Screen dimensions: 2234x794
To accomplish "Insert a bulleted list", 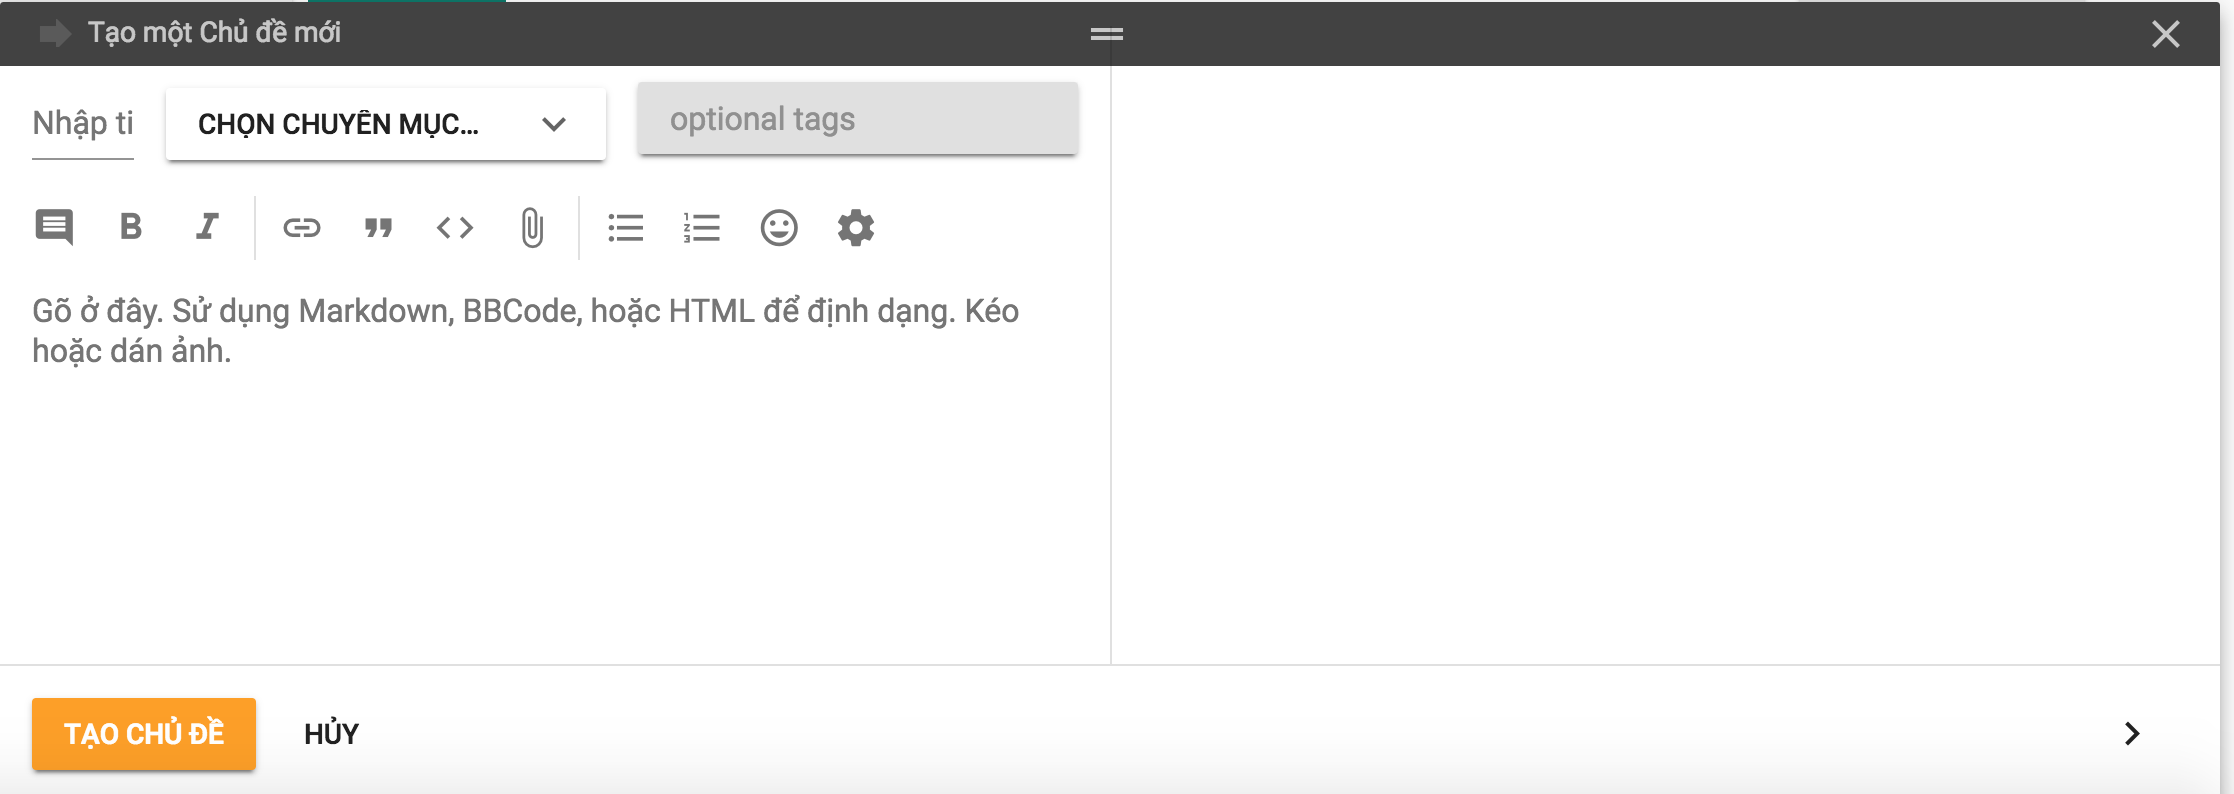I will (626, 228).
